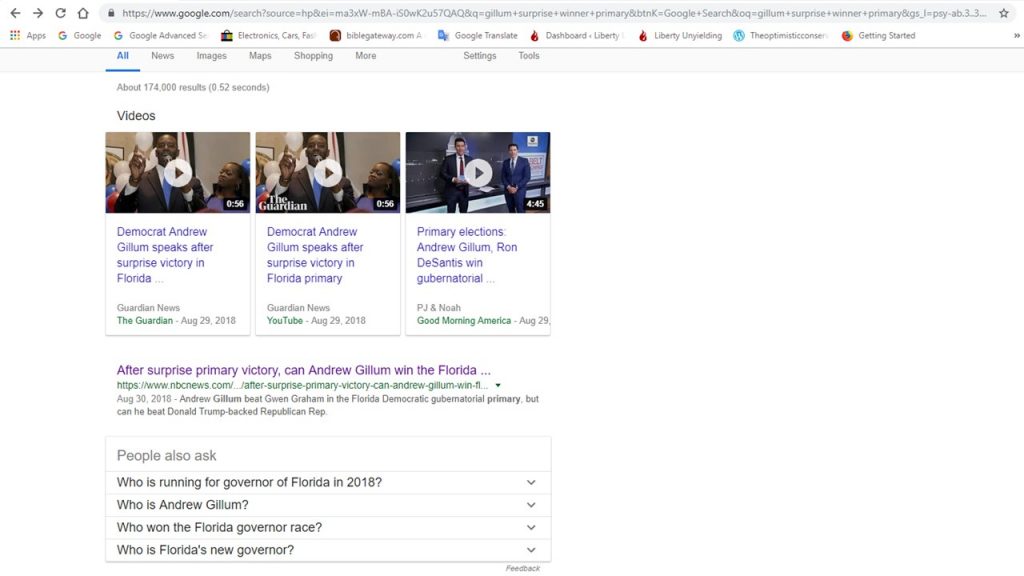Open the Google Advanced Search bookmark
Viewport: 1024px width, 576px height.
point(160,35)
